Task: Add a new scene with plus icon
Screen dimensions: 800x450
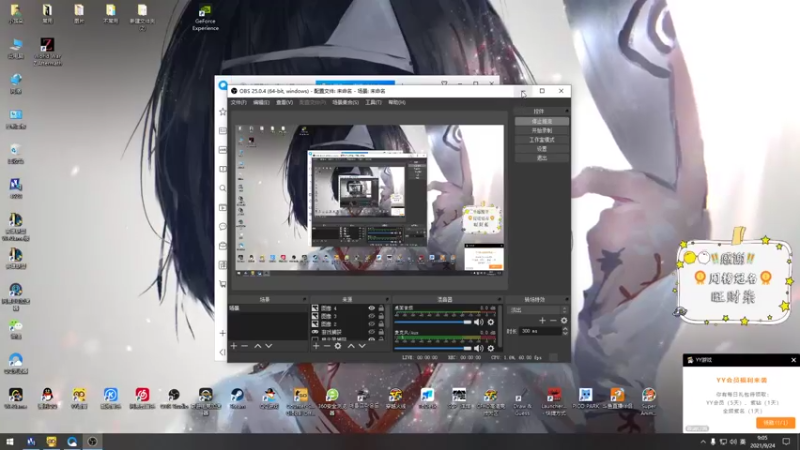Action: (x=234, y=346)
